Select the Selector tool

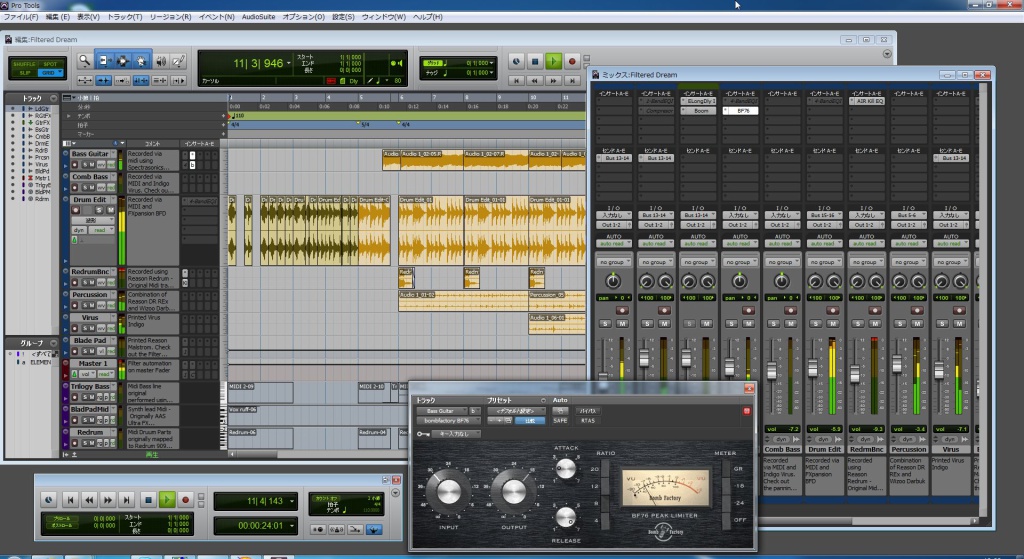[x=123, y=61]
